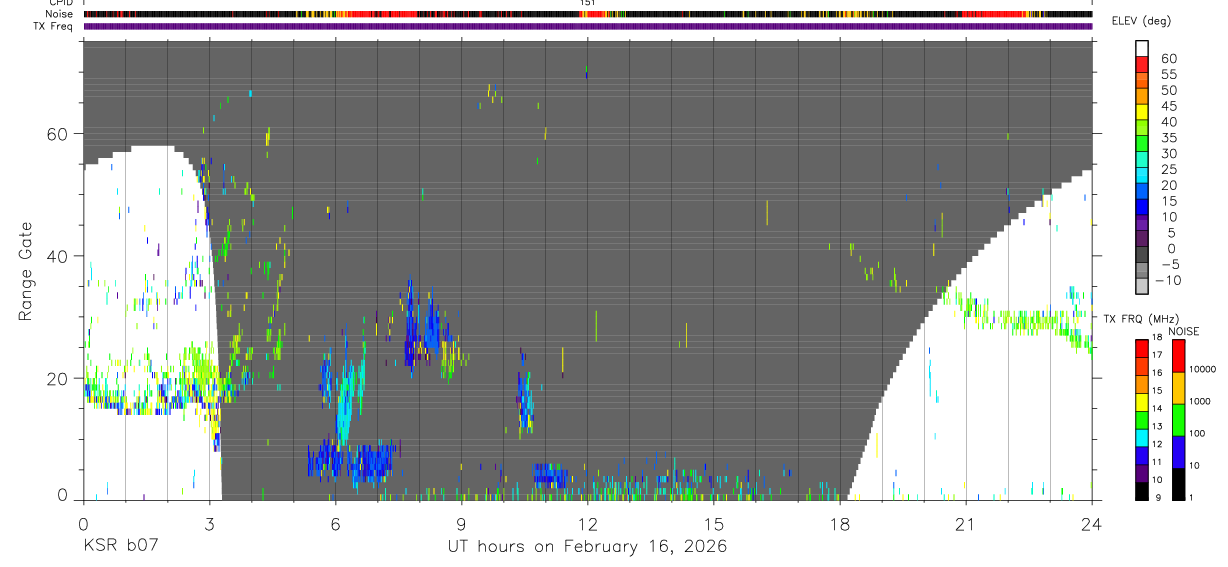Click the '24' tick on UT hours axis
The image size is (1228, 567).
1092,523
